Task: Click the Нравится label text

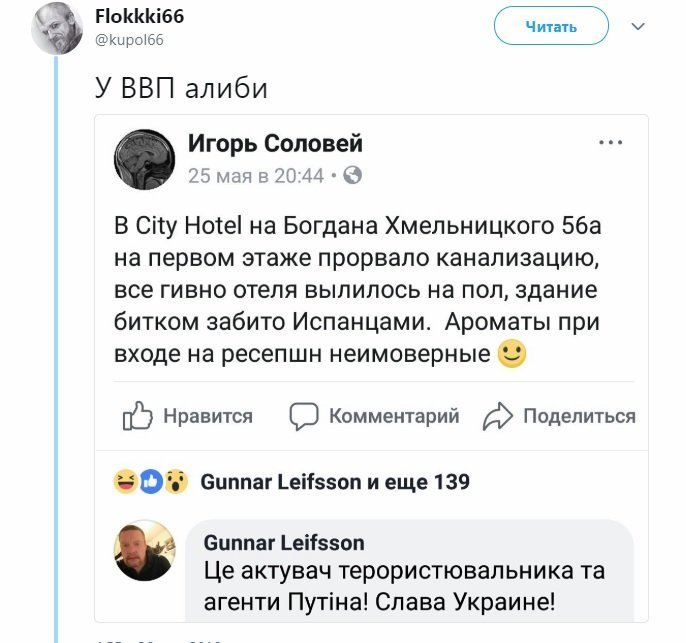Action: (208, 416)
